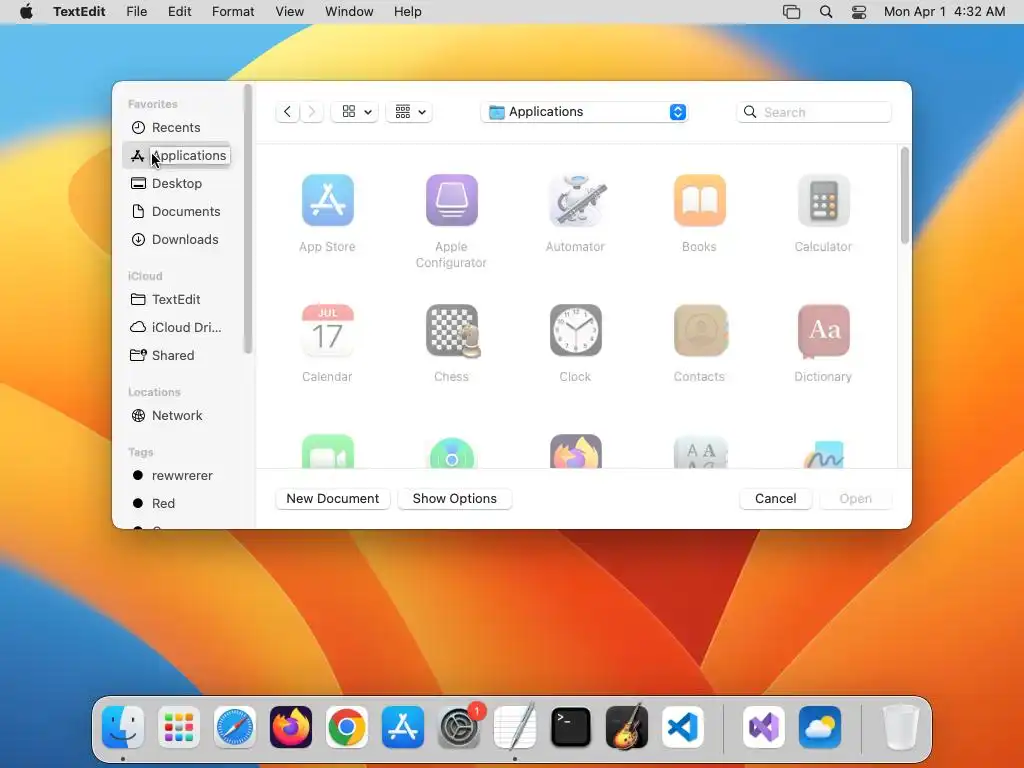Pick the Contacts app icon
The height and width of the screenshot is (768, 1024).
click(699, 330)
